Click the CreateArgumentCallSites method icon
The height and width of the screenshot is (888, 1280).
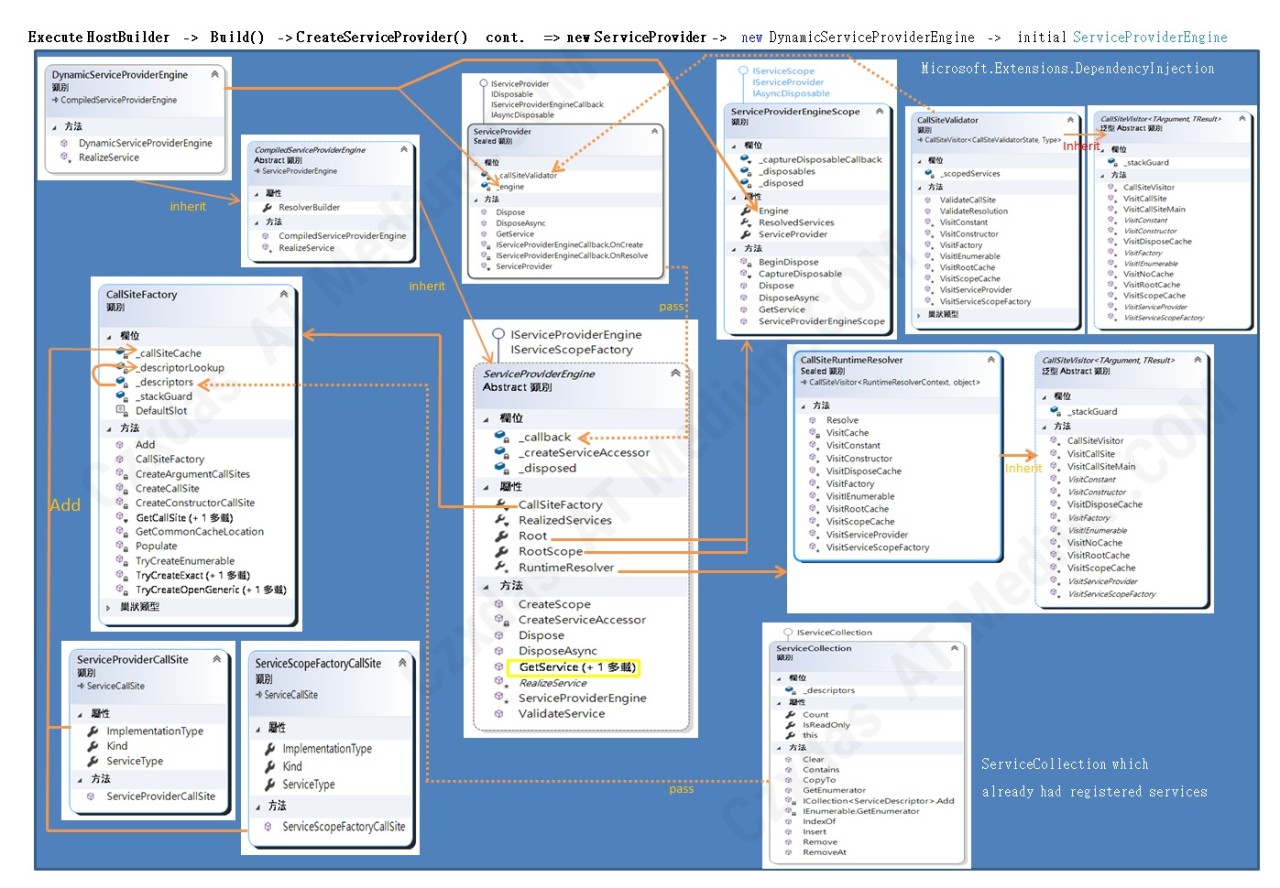121,474
